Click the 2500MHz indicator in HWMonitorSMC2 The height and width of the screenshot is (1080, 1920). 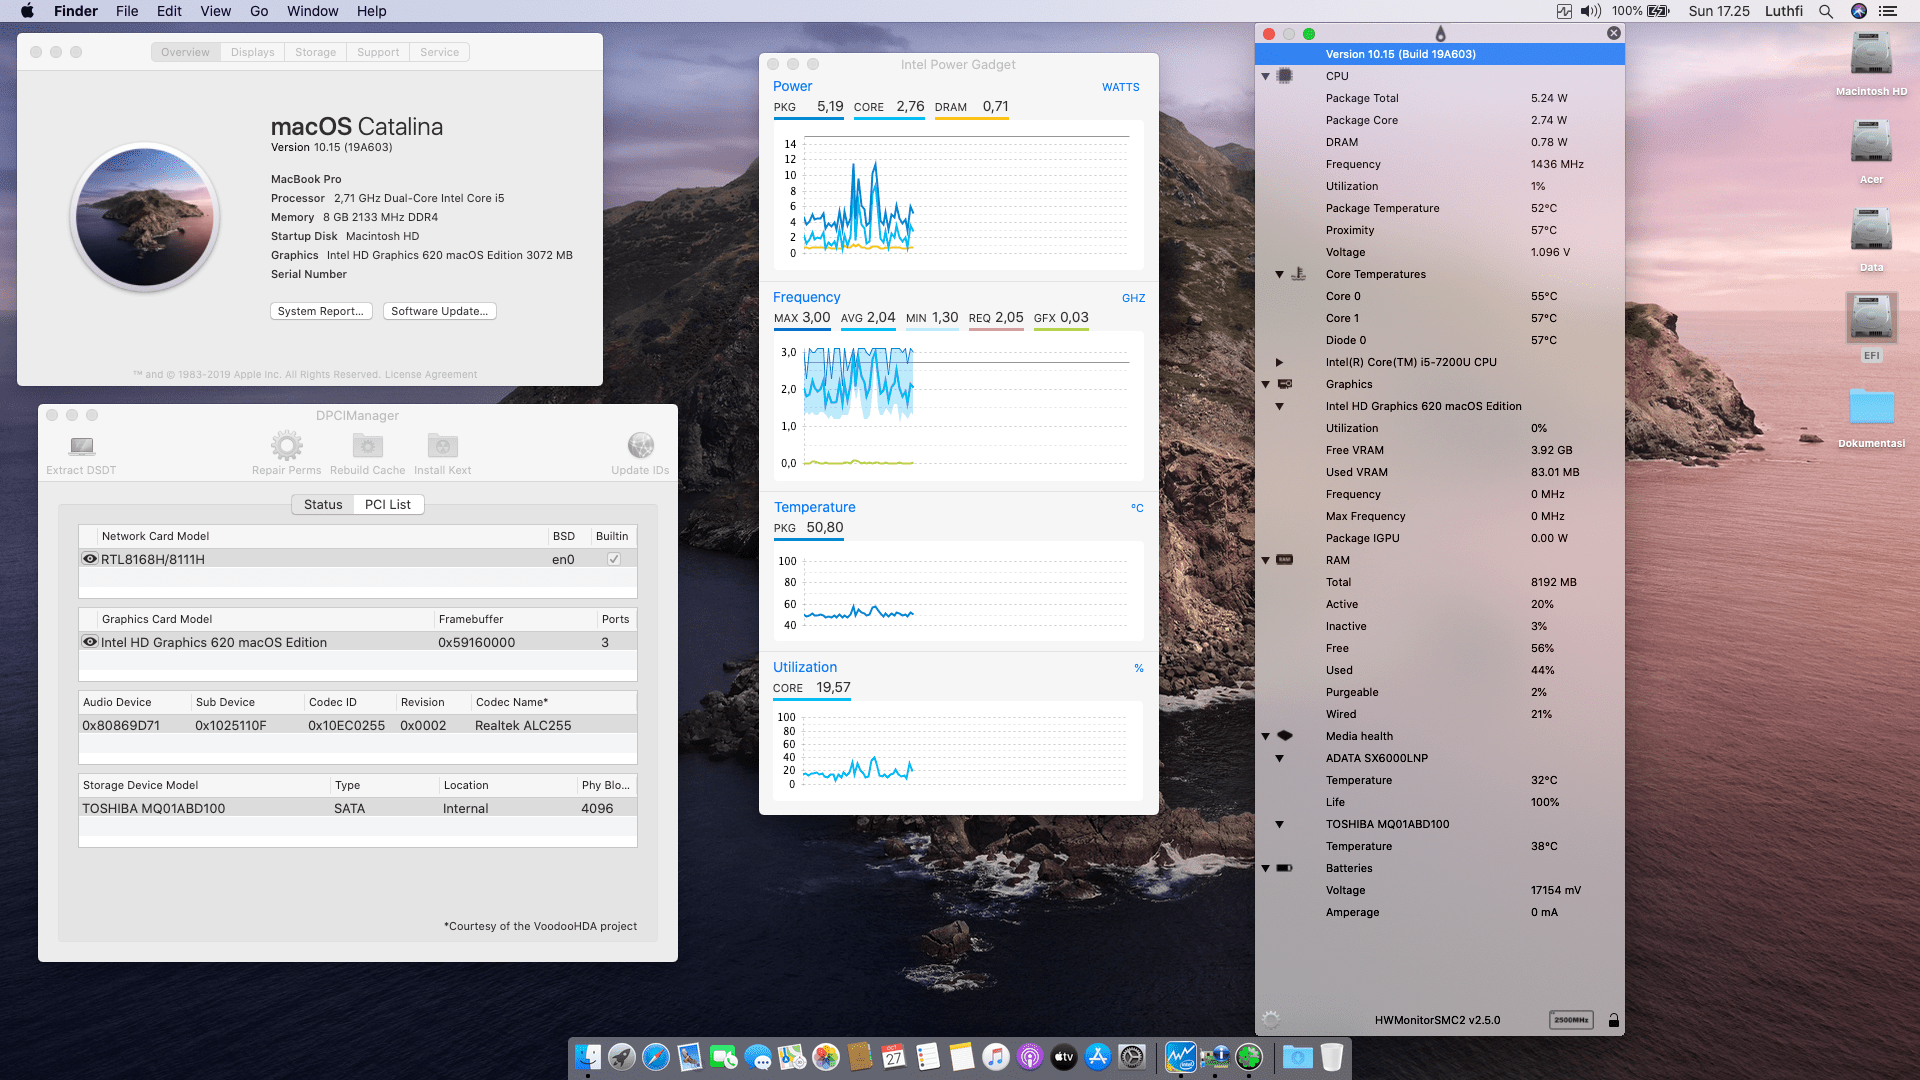pyautogui.click(x=1572, y=1020)
